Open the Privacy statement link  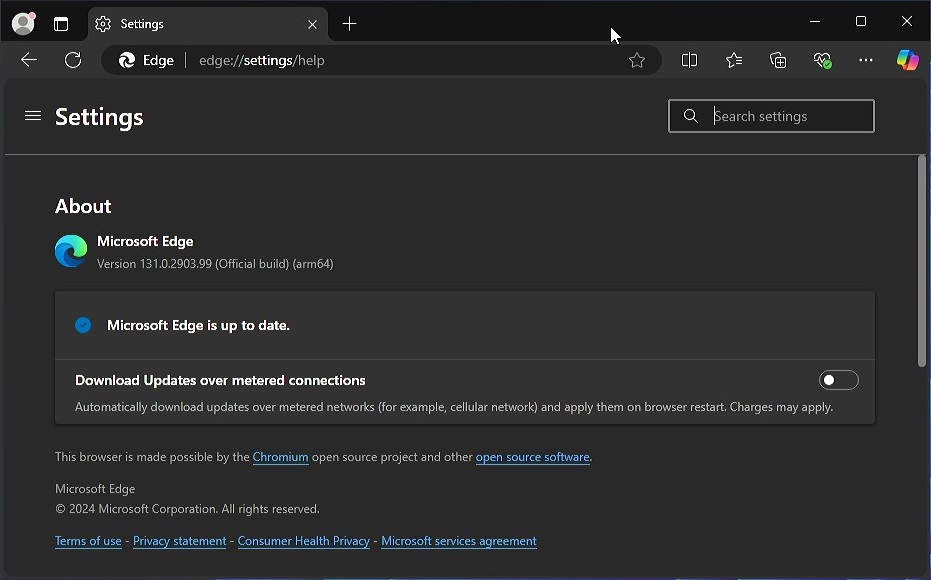pos(179,541)
